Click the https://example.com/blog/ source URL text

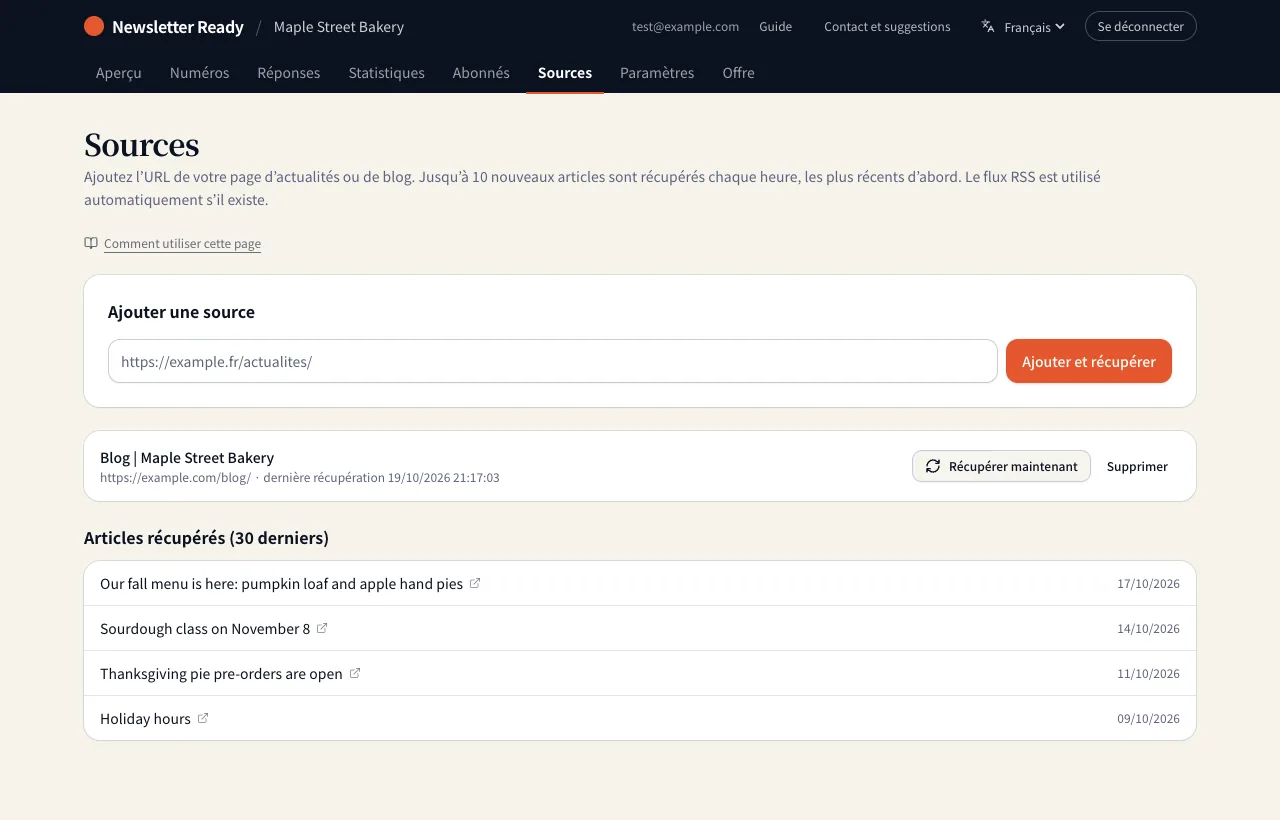point(175,478)
